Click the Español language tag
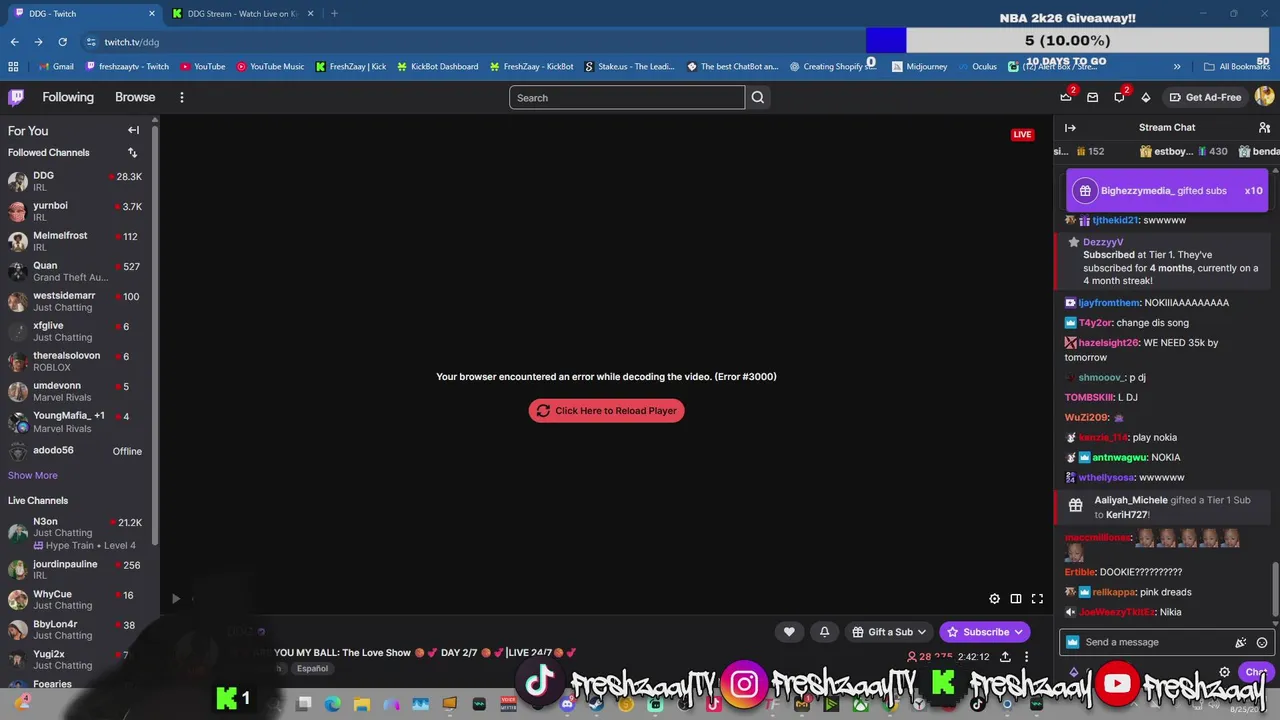 [x=312, y=668]
